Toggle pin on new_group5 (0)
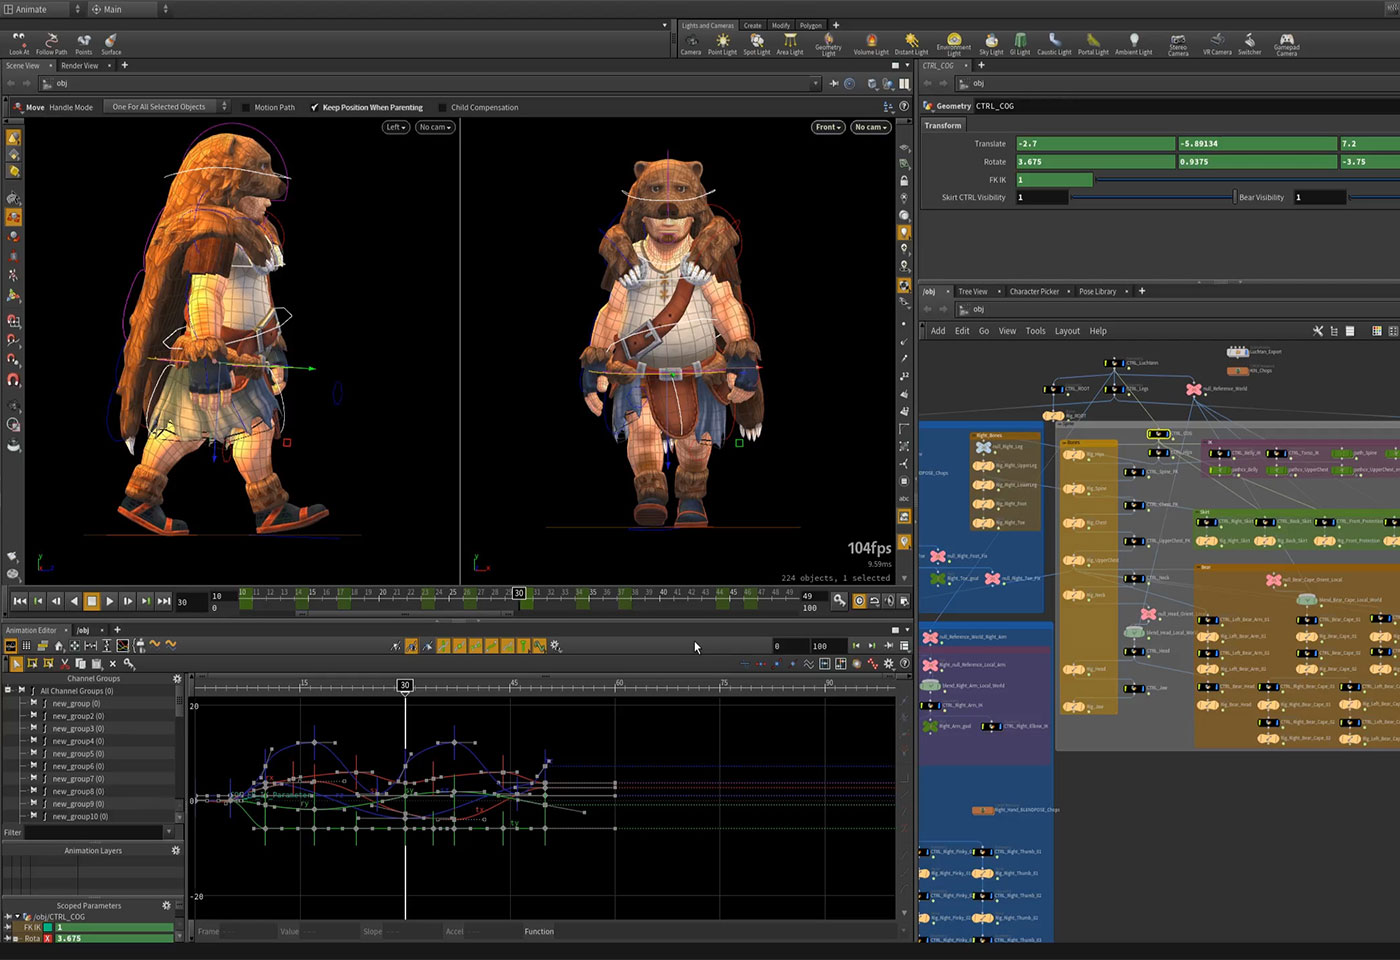The height and width of the screenshot is (960, 1400). tap(33, 753)
